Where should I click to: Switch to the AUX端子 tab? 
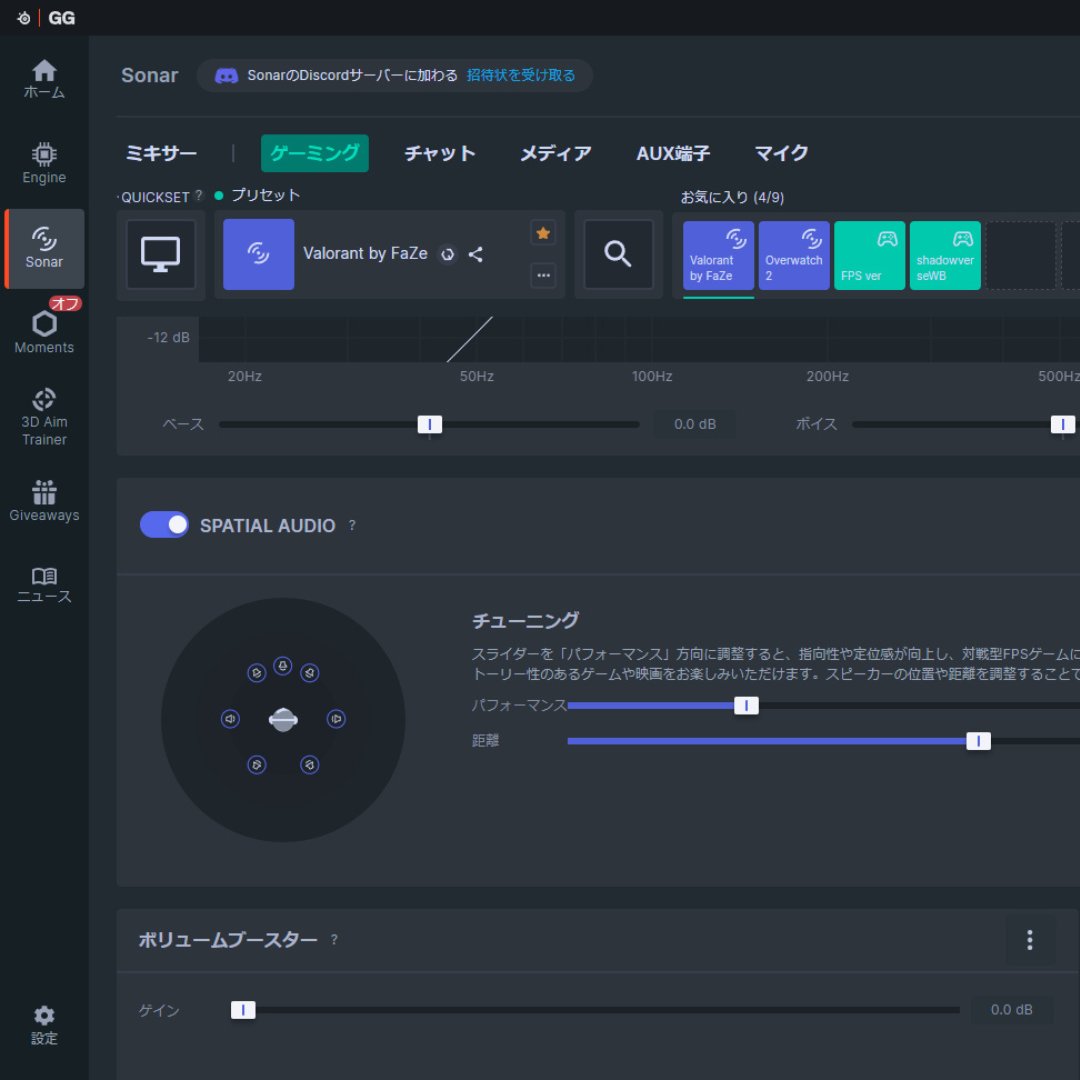(x=673, y=153)
